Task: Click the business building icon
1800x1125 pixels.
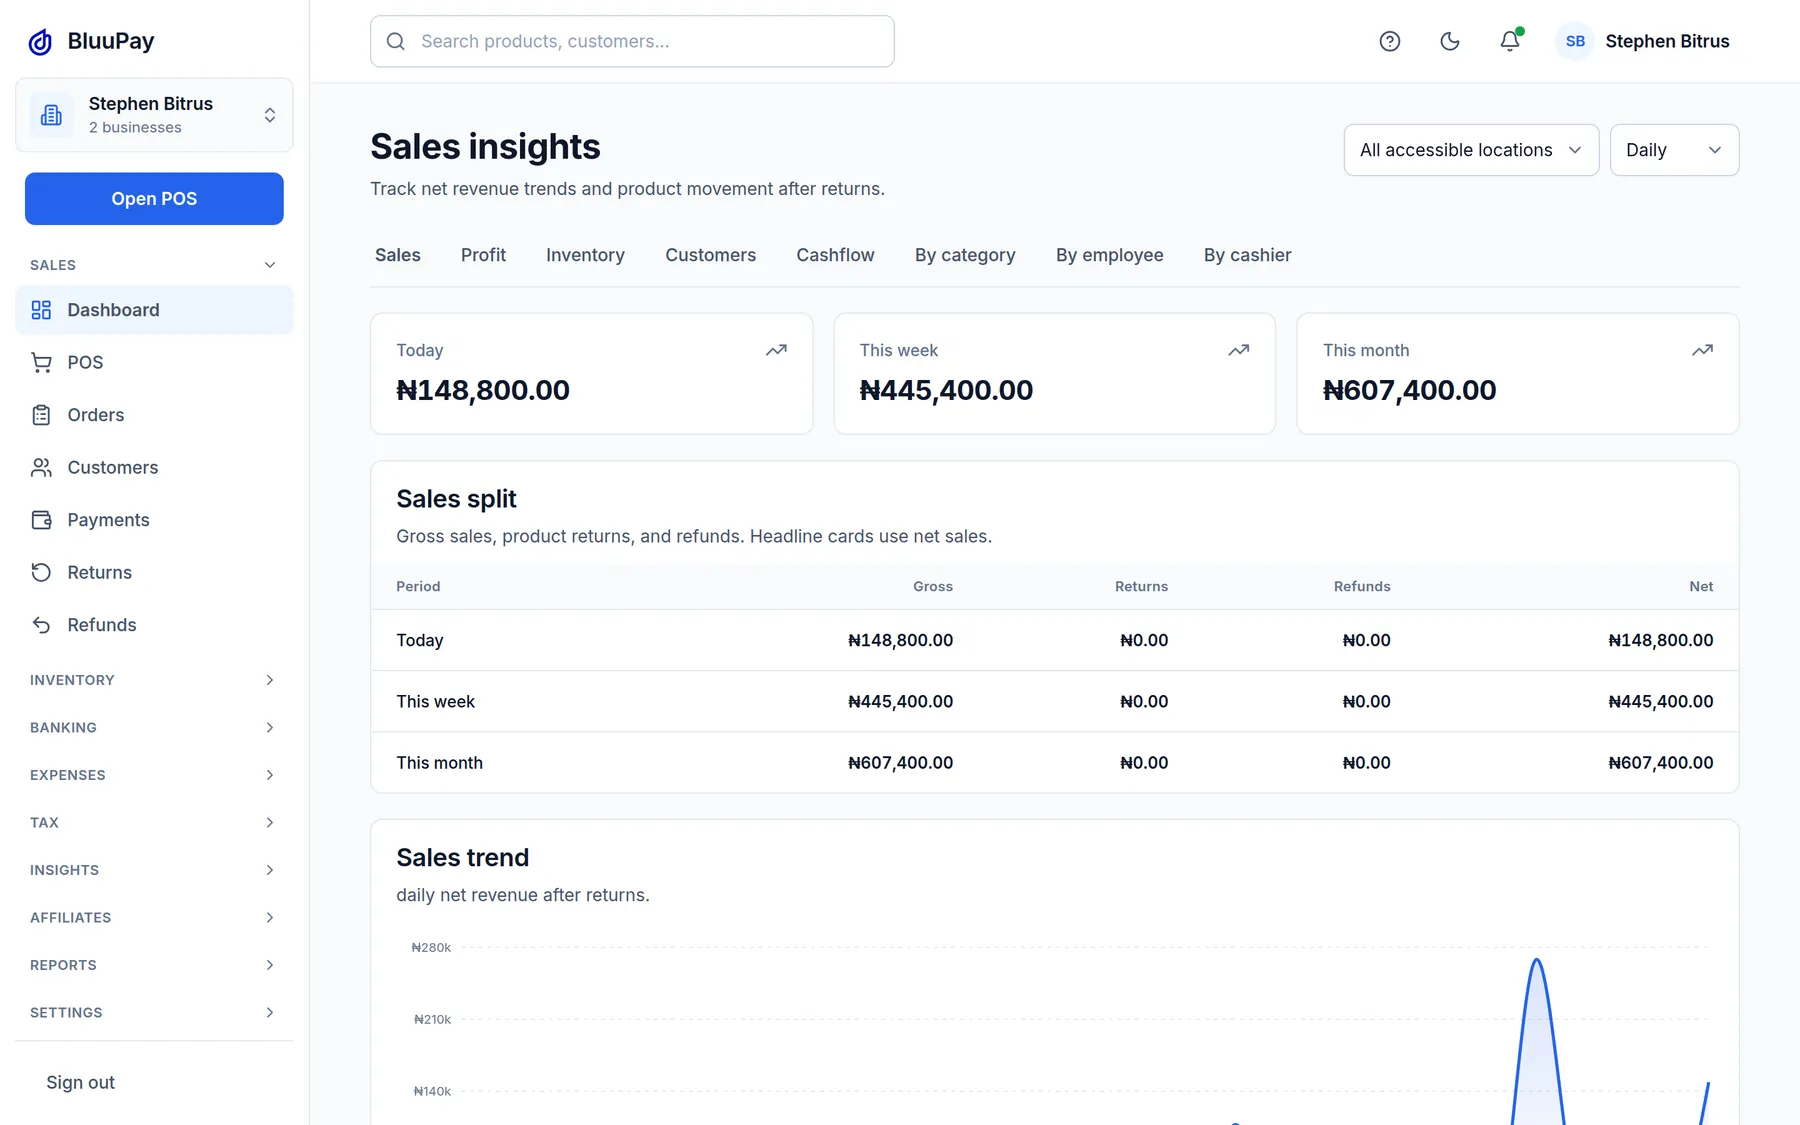Action: tap(51, 115)
